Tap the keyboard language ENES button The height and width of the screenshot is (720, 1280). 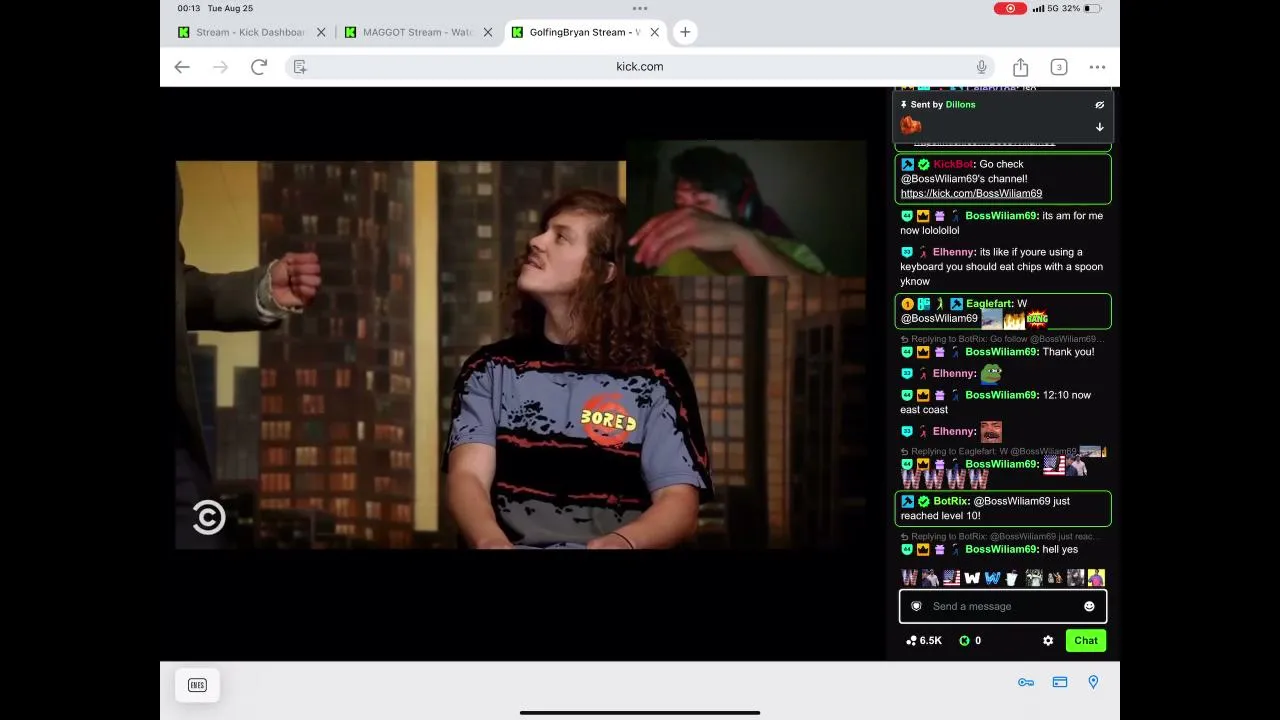[x=197, y=685]
